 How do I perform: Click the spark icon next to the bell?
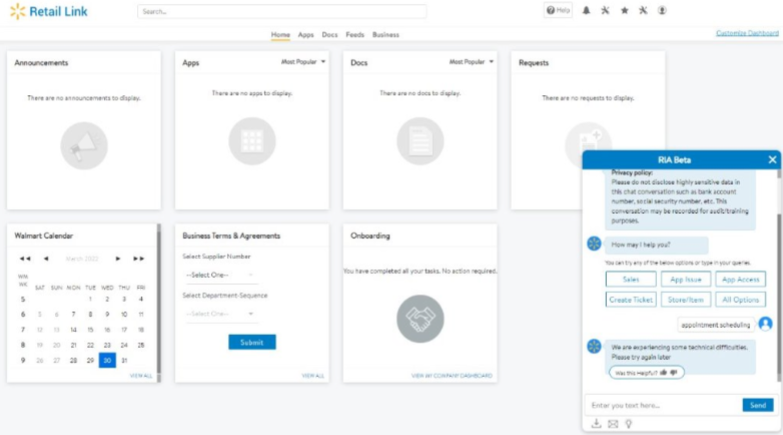tap(605, 10)
